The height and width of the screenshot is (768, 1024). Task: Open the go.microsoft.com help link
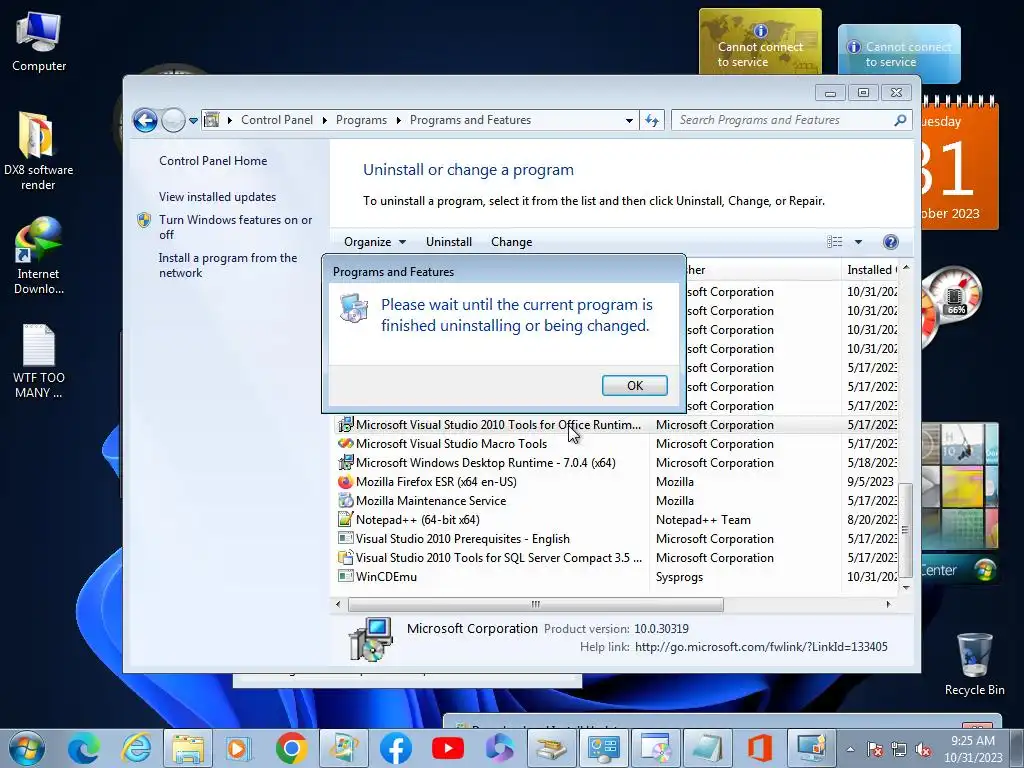[x=761, y=647]
